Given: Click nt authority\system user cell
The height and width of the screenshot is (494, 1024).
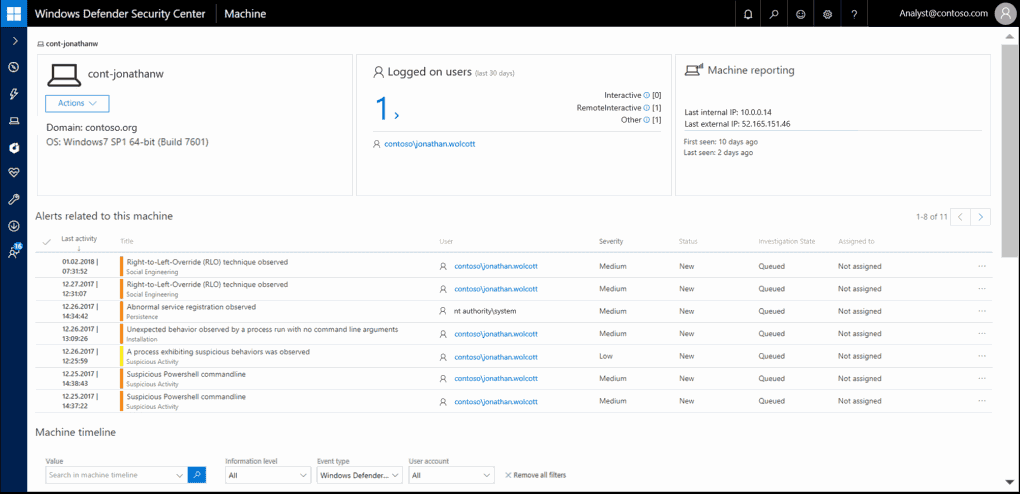Looking at the screenshot, I should click(x=485, y=311).
